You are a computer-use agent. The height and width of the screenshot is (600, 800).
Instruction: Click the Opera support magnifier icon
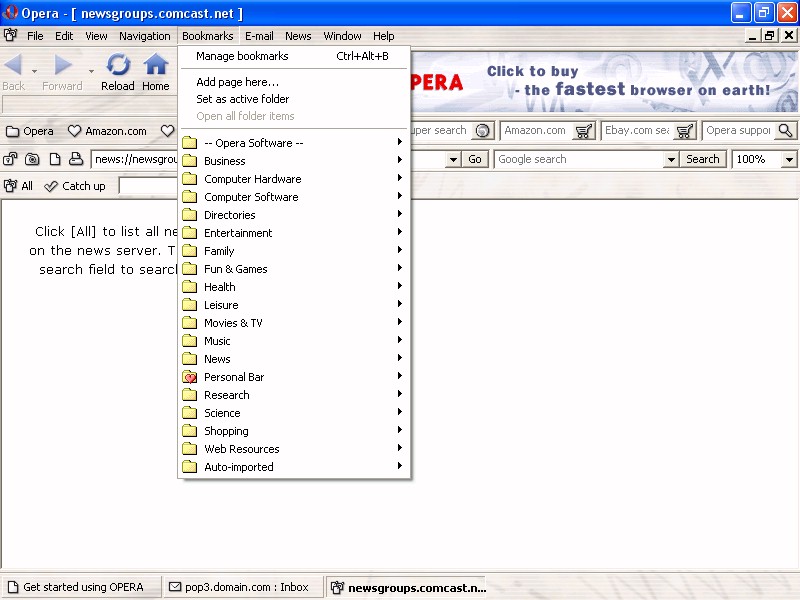785,131
